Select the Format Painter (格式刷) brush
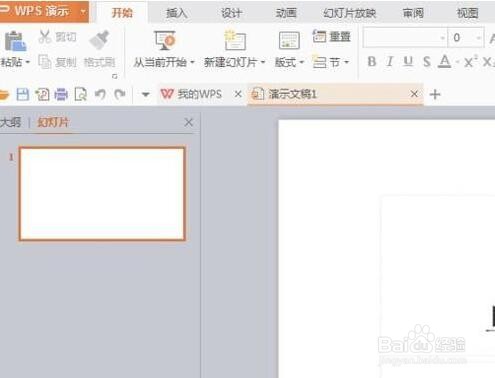Screen dimensions: 495x378 [x=99, y=40]
